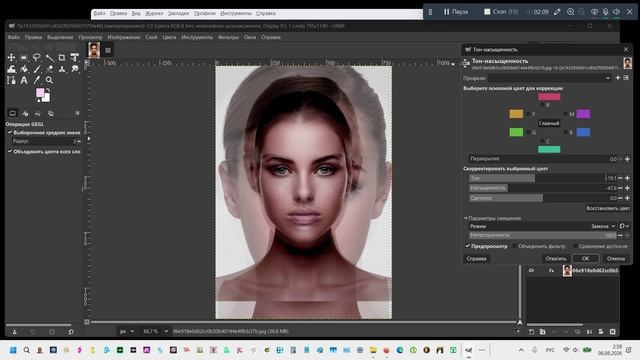Open the Images tab icon

[x=51, y=113]
